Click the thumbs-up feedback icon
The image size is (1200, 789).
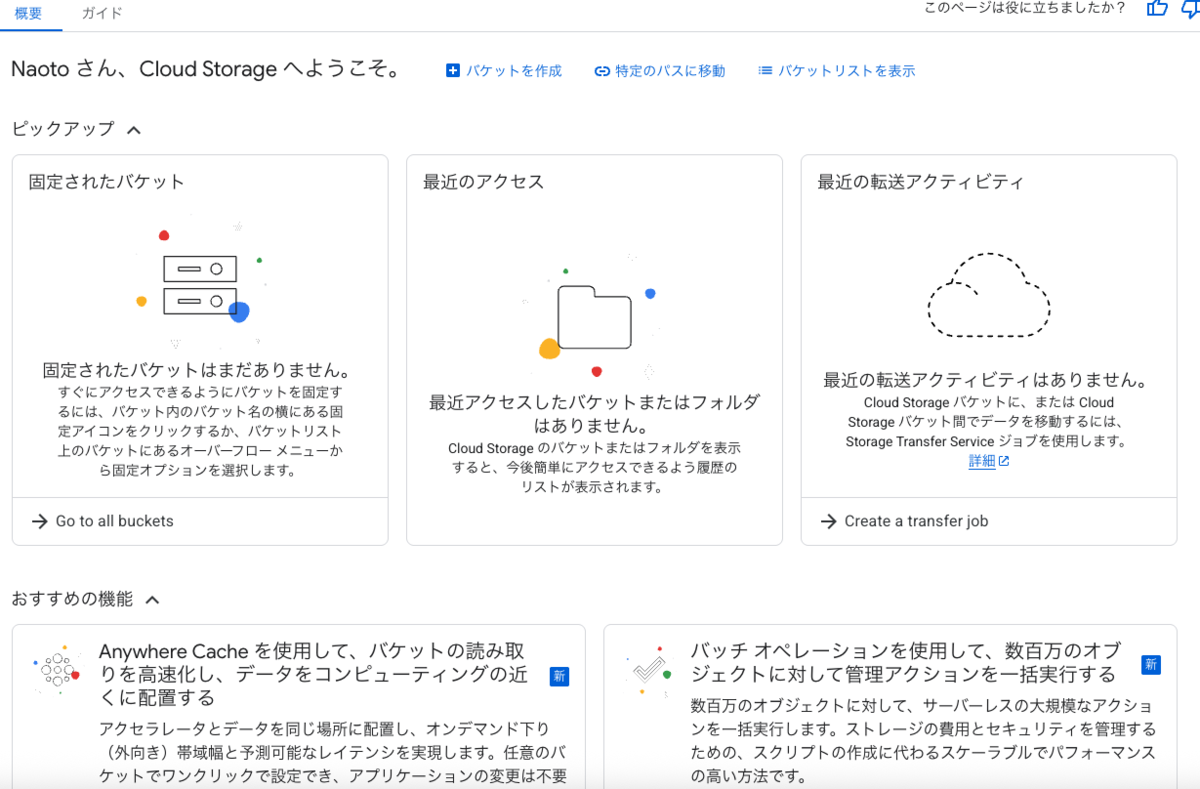[x=1157, y=8]
